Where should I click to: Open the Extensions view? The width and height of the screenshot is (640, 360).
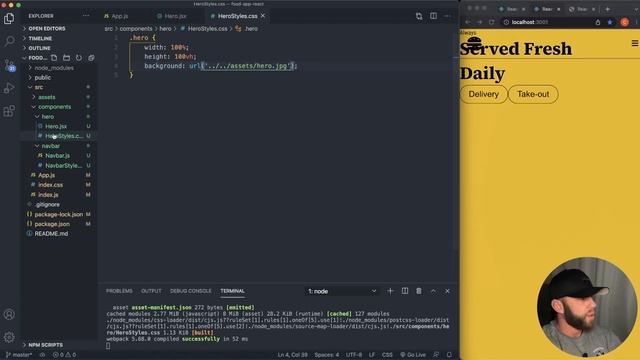click(9, 111)
